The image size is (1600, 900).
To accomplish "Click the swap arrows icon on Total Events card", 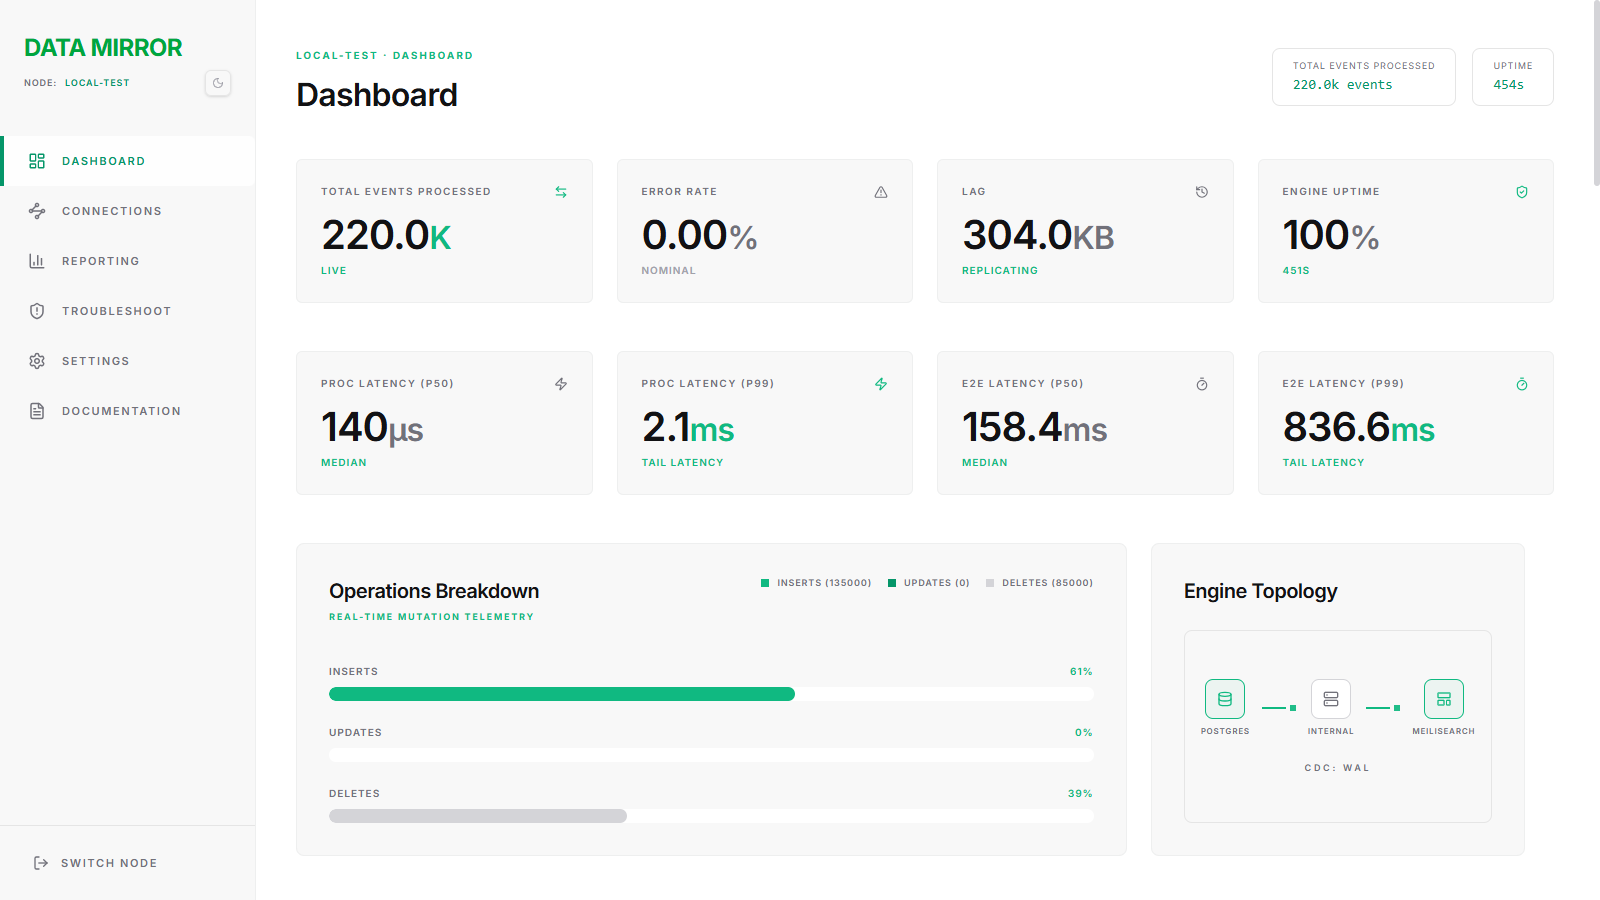I will click(561, 192).
